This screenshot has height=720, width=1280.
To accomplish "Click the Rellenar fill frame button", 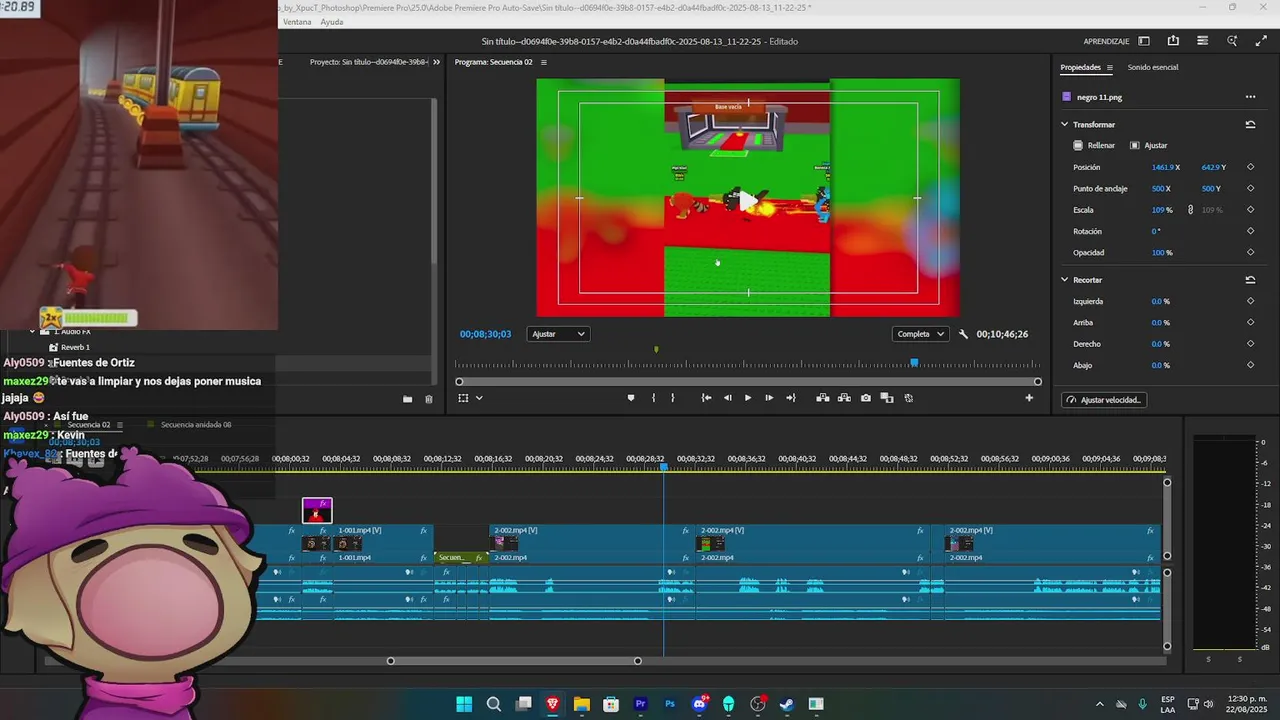I will coord(1094,145).
